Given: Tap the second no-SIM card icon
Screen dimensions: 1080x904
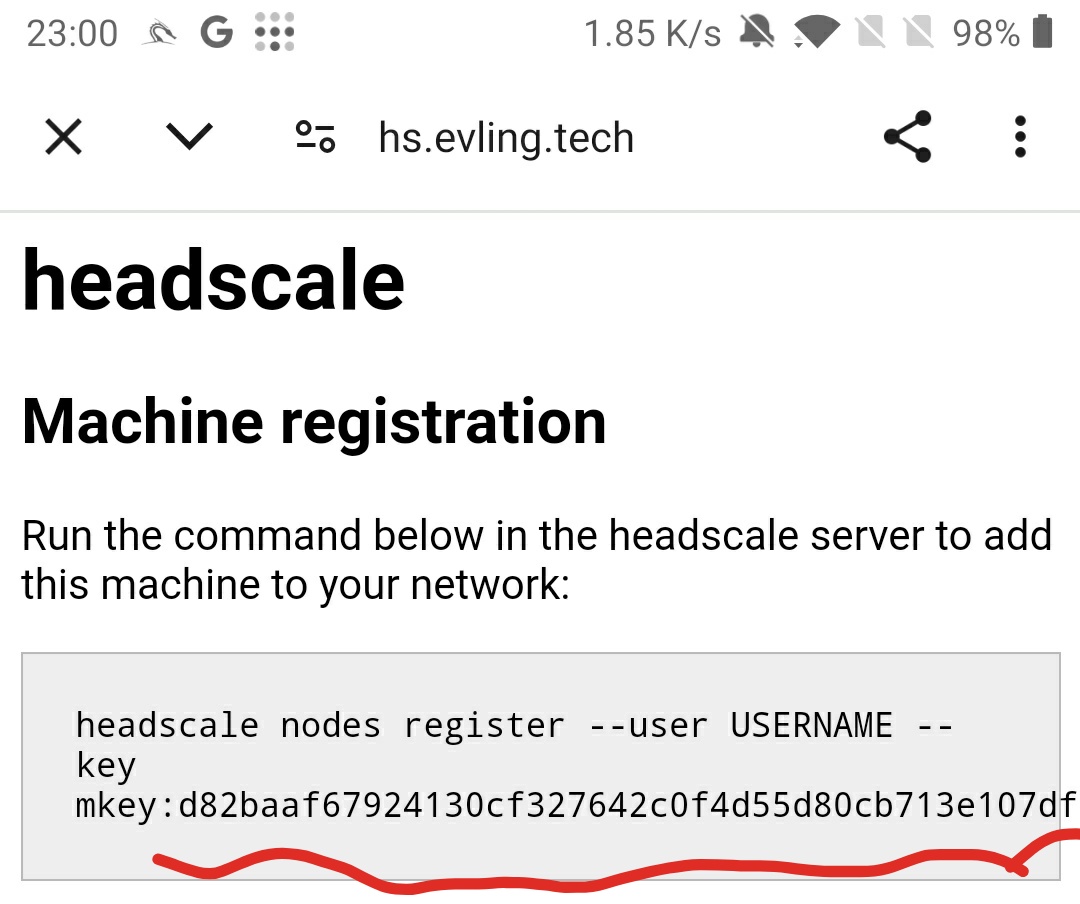Looking at the screenshot, I should coord(919,32).
